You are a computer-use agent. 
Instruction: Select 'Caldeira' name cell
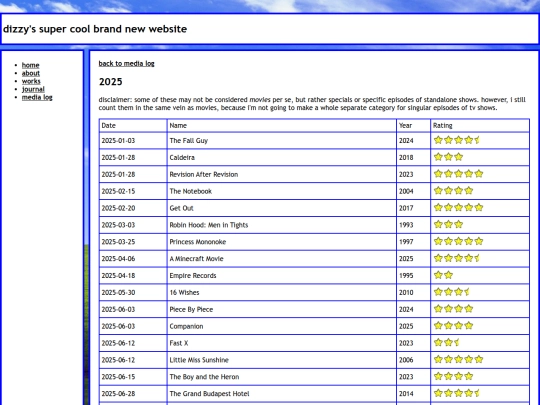[282, 157]
